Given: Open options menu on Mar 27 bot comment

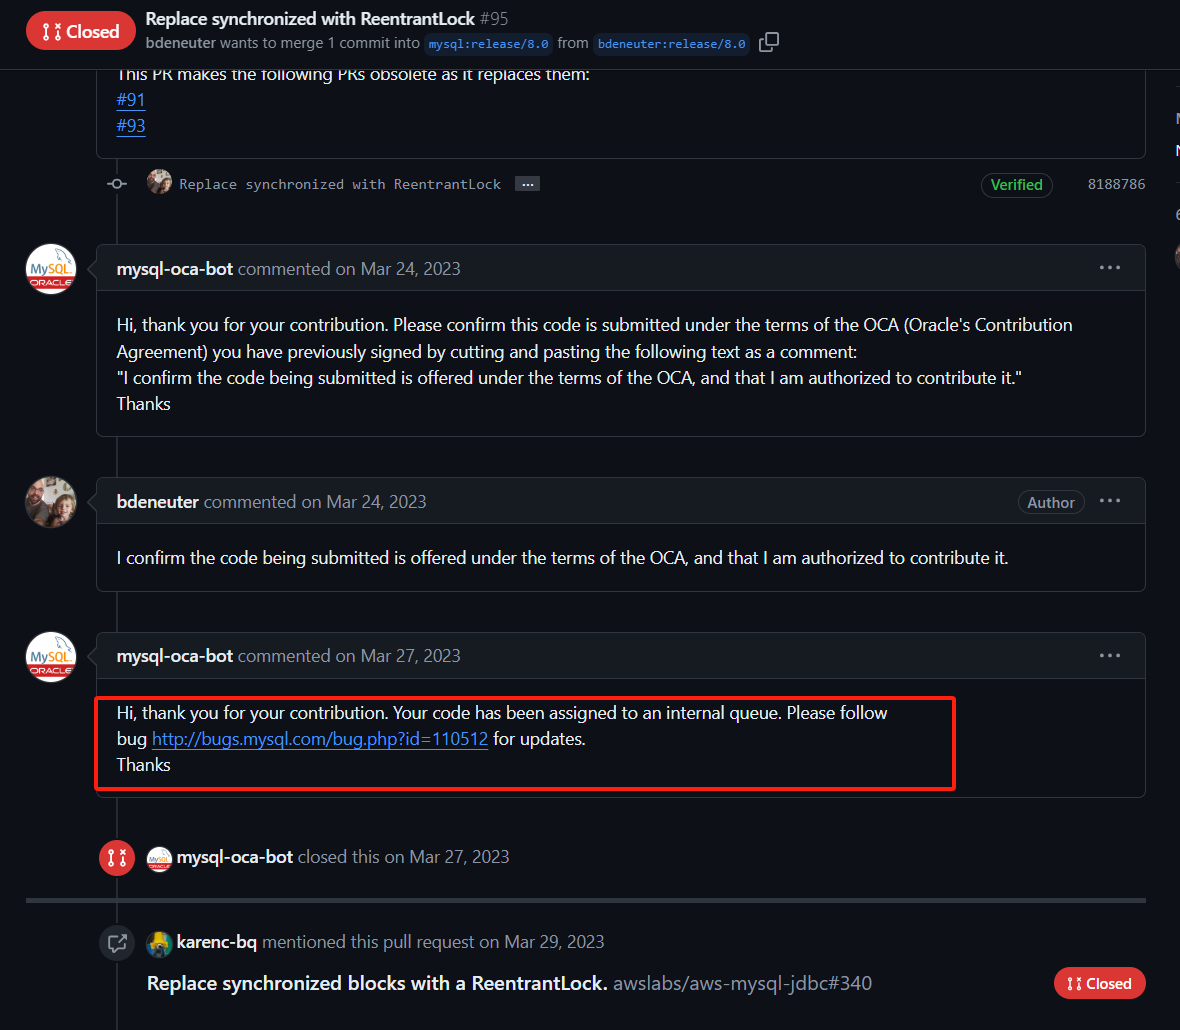Looking at the screenshot, I should point(1110,655).
